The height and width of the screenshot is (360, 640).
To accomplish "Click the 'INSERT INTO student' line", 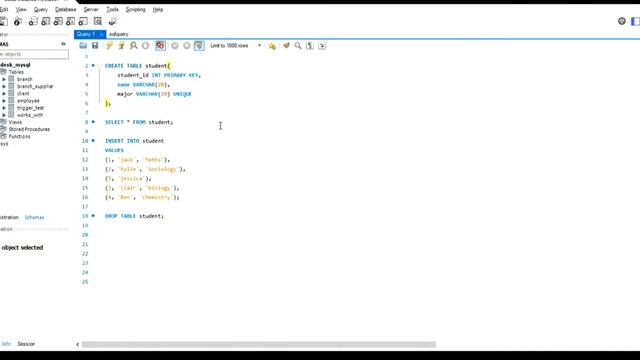I will tap(134, 141).
